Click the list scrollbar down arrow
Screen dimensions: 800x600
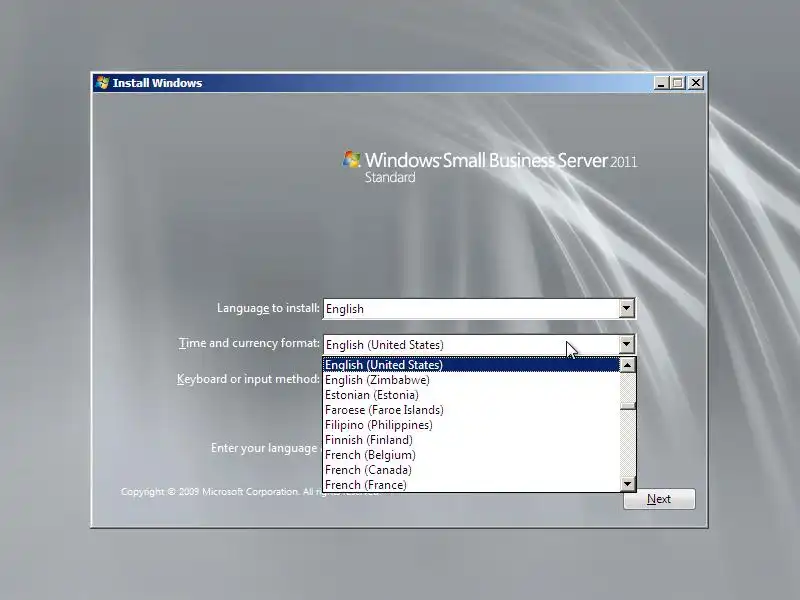tap(628, 483)
